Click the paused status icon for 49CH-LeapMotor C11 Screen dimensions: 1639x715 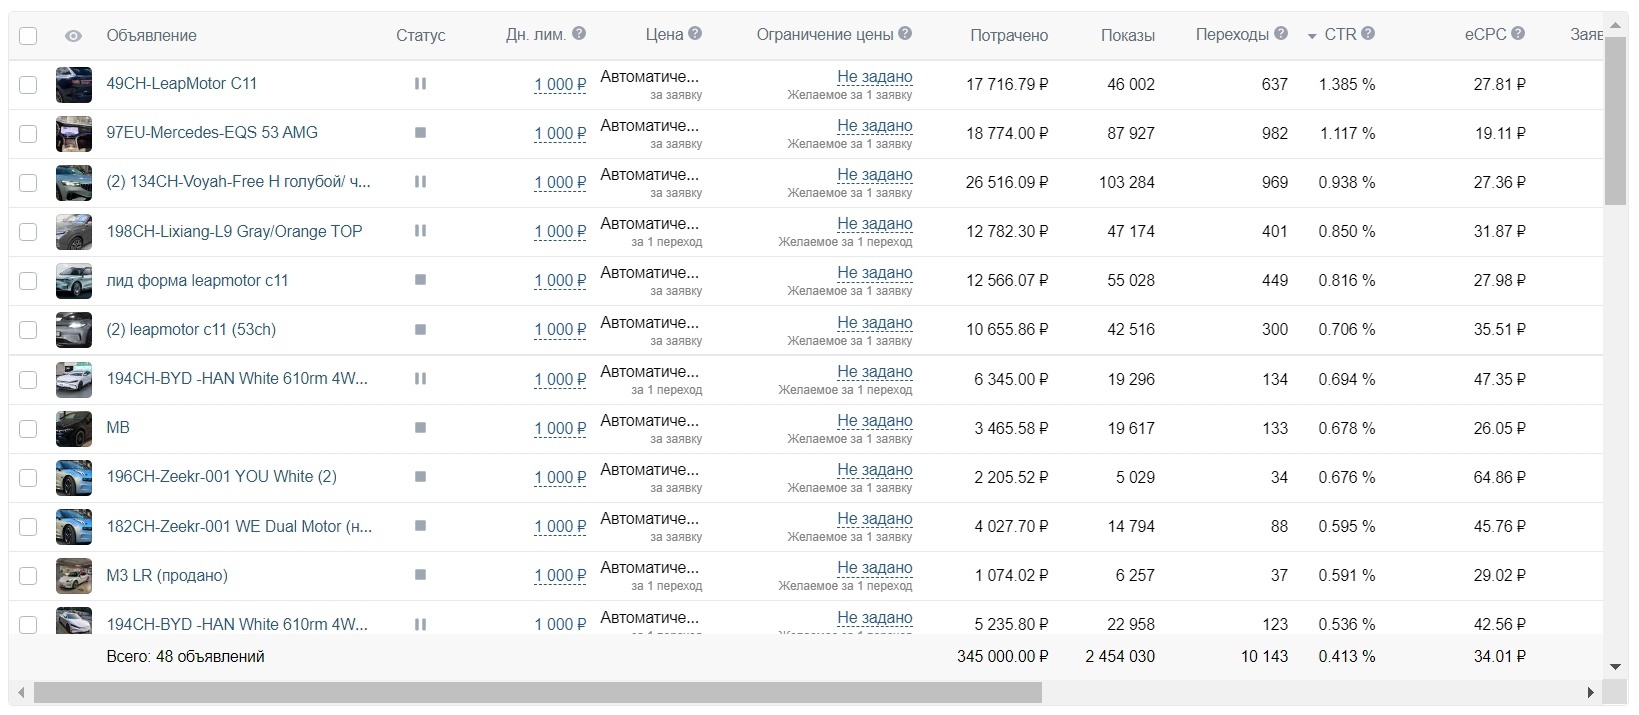pyautogui.click(x=420, y=84)
